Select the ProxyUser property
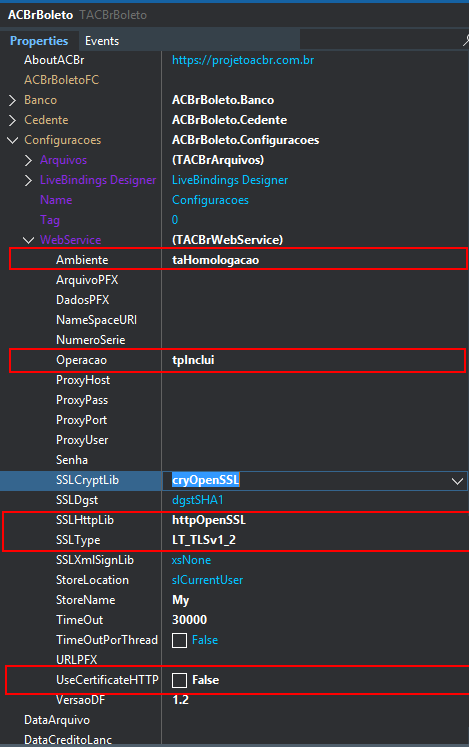Viewport: 469px width, 747px height. pyautogui.click(x=82, y=440)
